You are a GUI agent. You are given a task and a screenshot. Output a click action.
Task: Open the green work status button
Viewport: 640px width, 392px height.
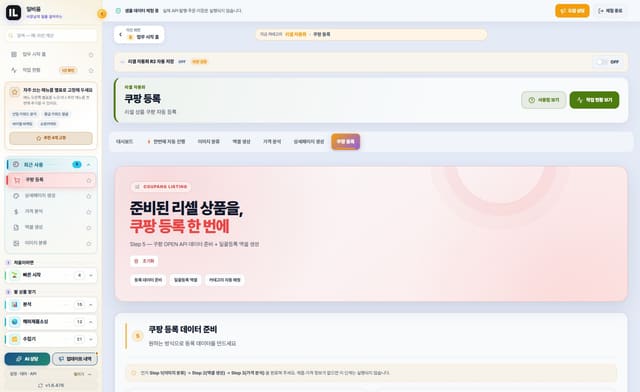tap(594, 100)
